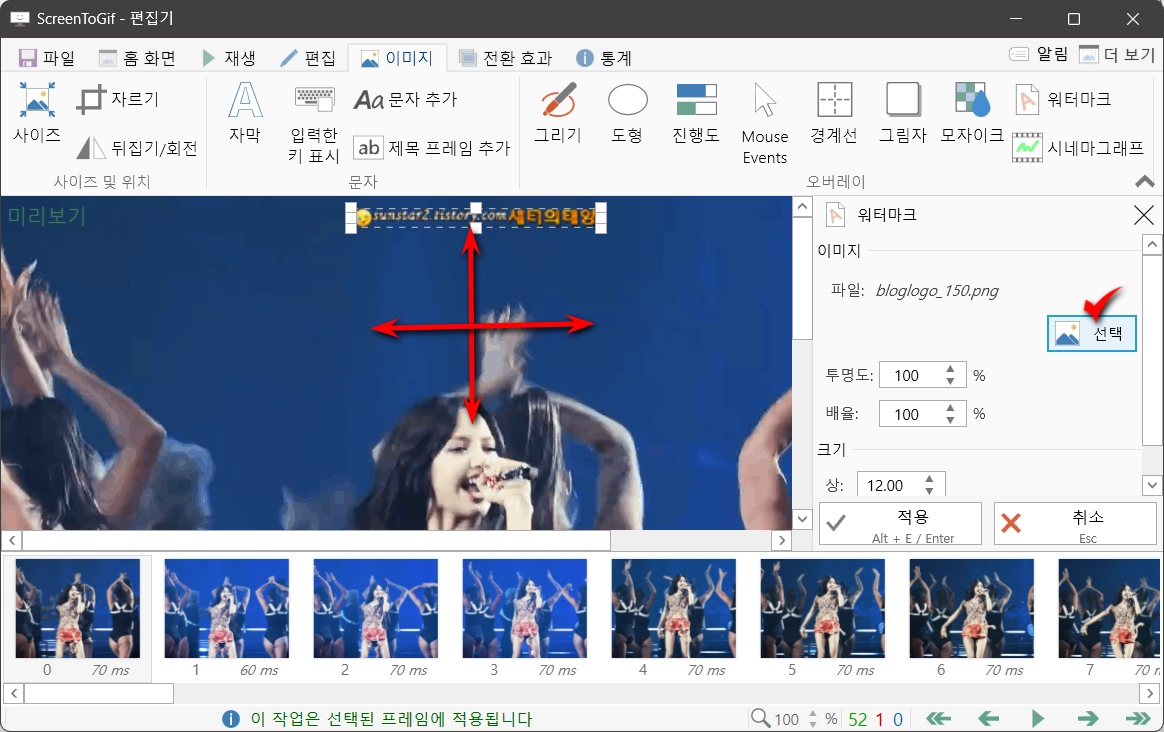Open the Resize (사이즈) tool
Image resolution: width=1164 pixels, height=732 pixels.
[x=36, y=112]
